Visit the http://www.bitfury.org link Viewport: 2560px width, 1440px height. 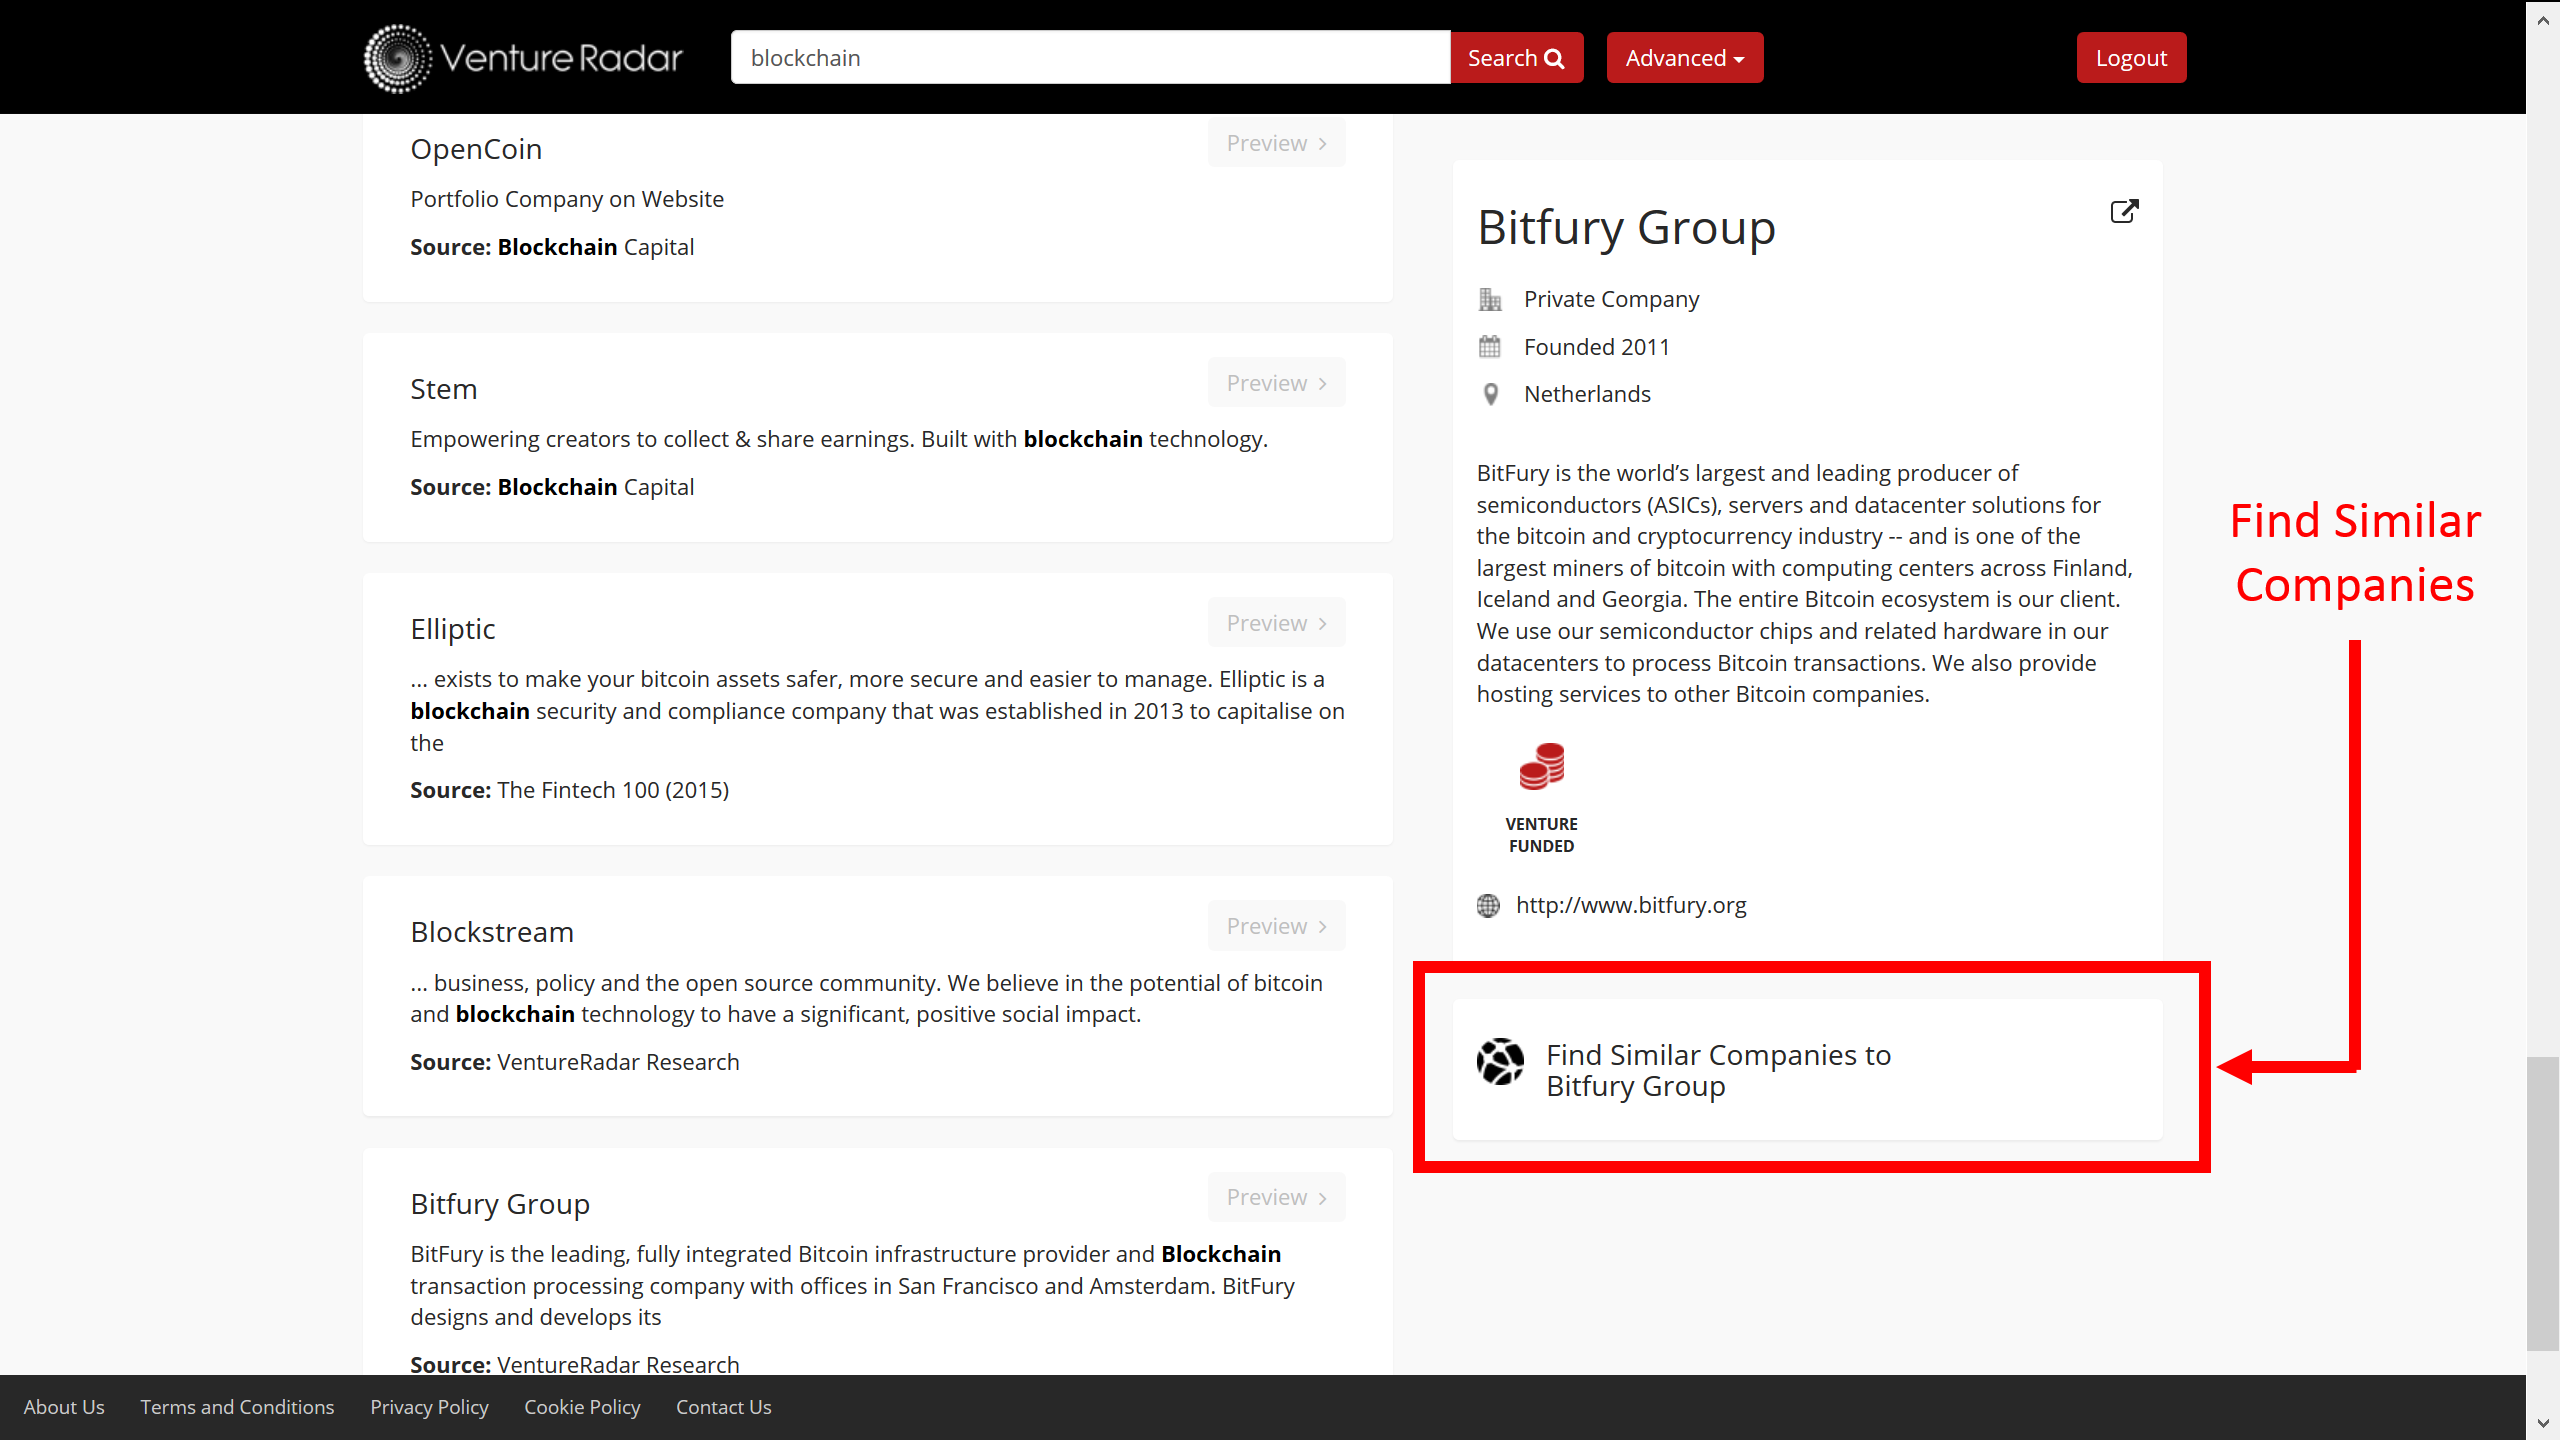(1631, 904)
